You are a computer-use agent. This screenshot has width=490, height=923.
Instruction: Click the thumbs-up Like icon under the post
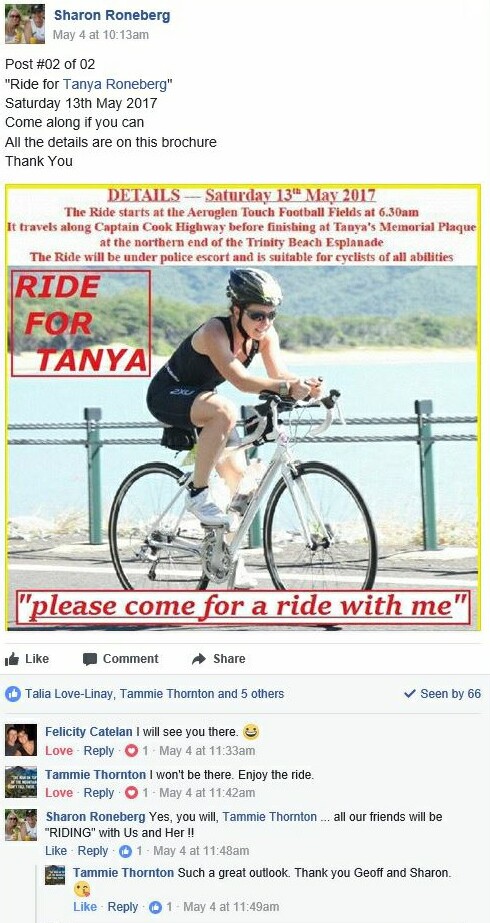pyautogui.click(x=12, y=659)
